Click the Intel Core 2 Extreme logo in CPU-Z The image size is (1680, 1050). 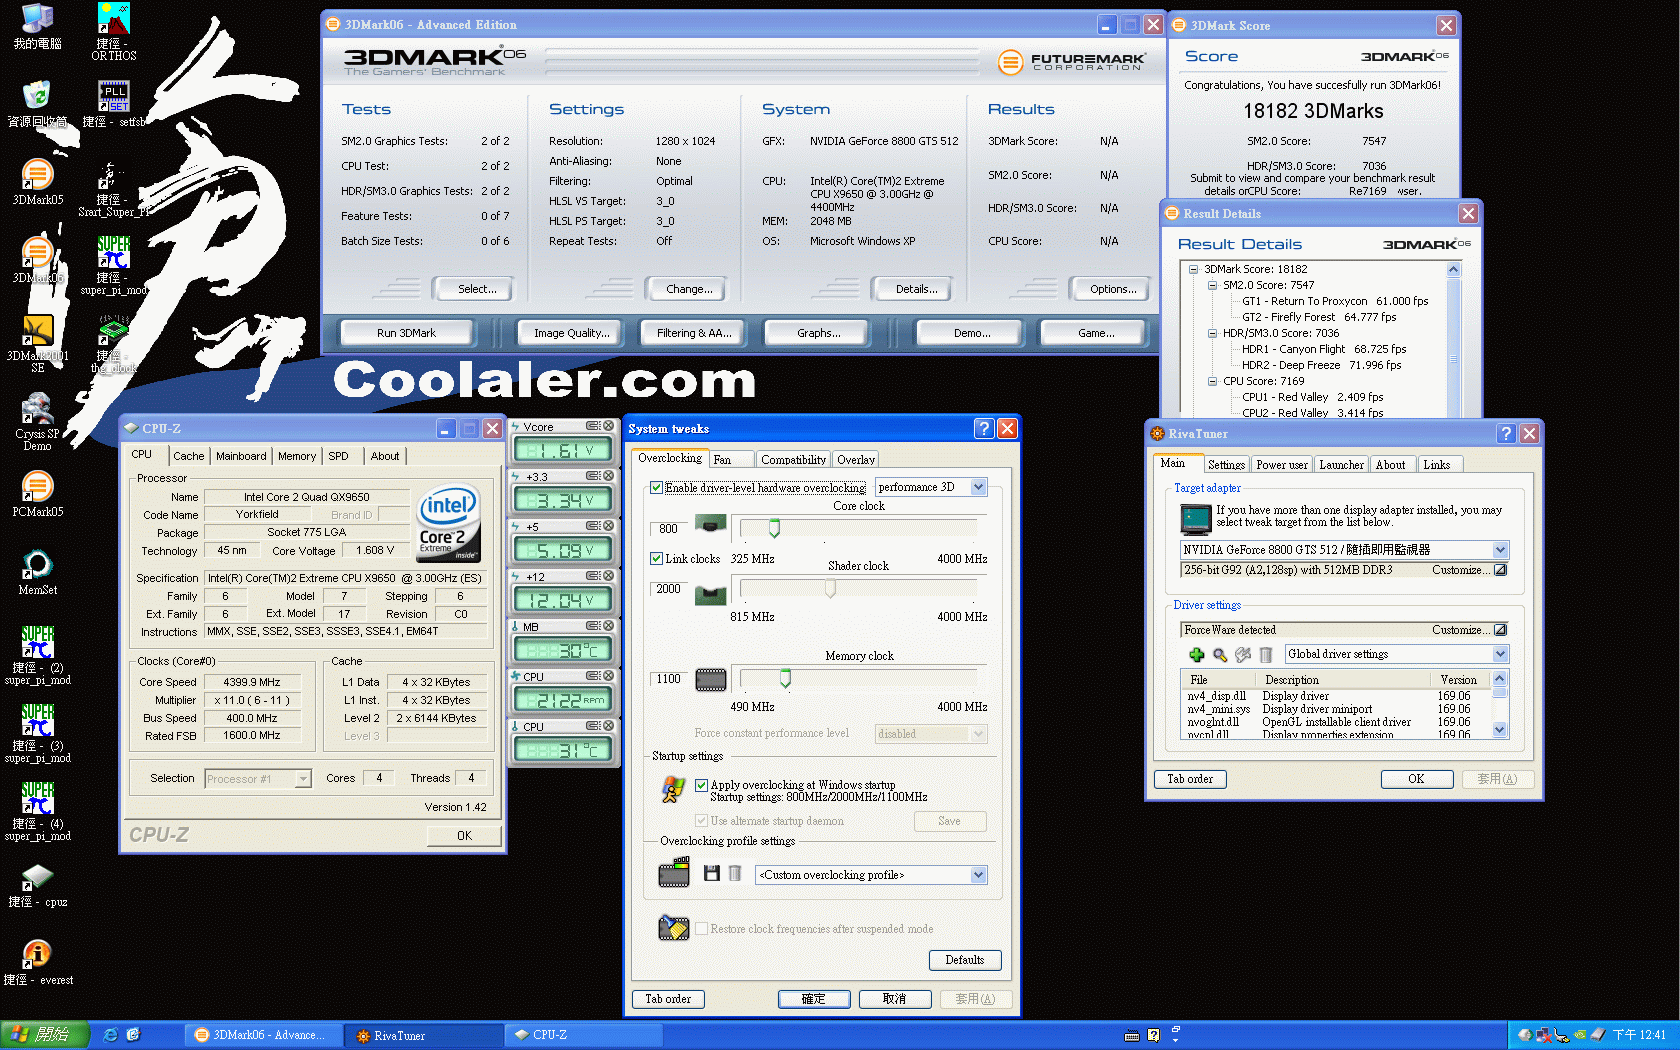pyautogui.click(x=448, y=523)
